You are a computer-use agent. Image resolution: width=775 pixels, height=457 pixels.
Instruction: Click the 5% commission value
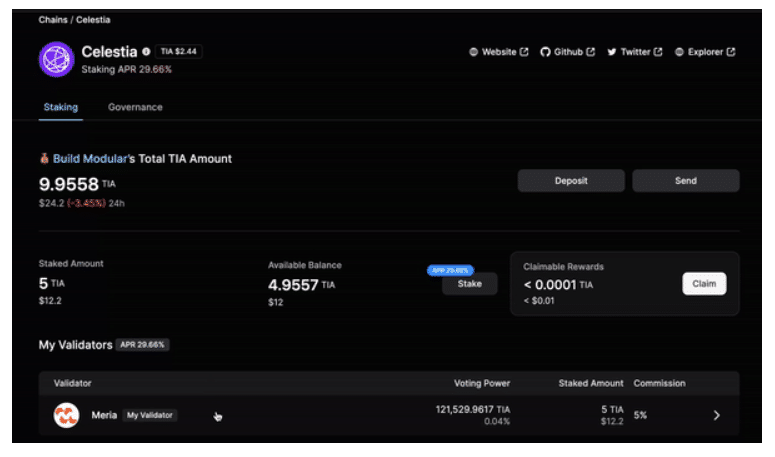pos(640,415)
